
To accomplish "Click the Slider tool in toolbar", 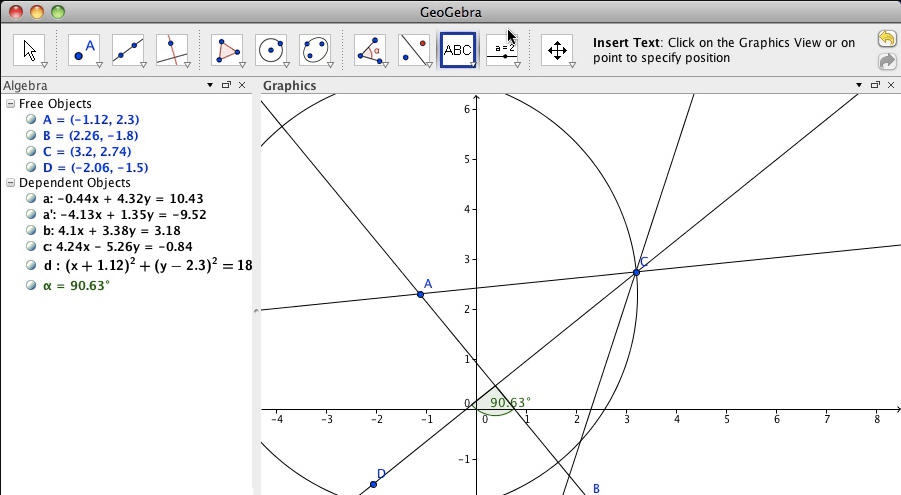I will click(x=502, y=49).
